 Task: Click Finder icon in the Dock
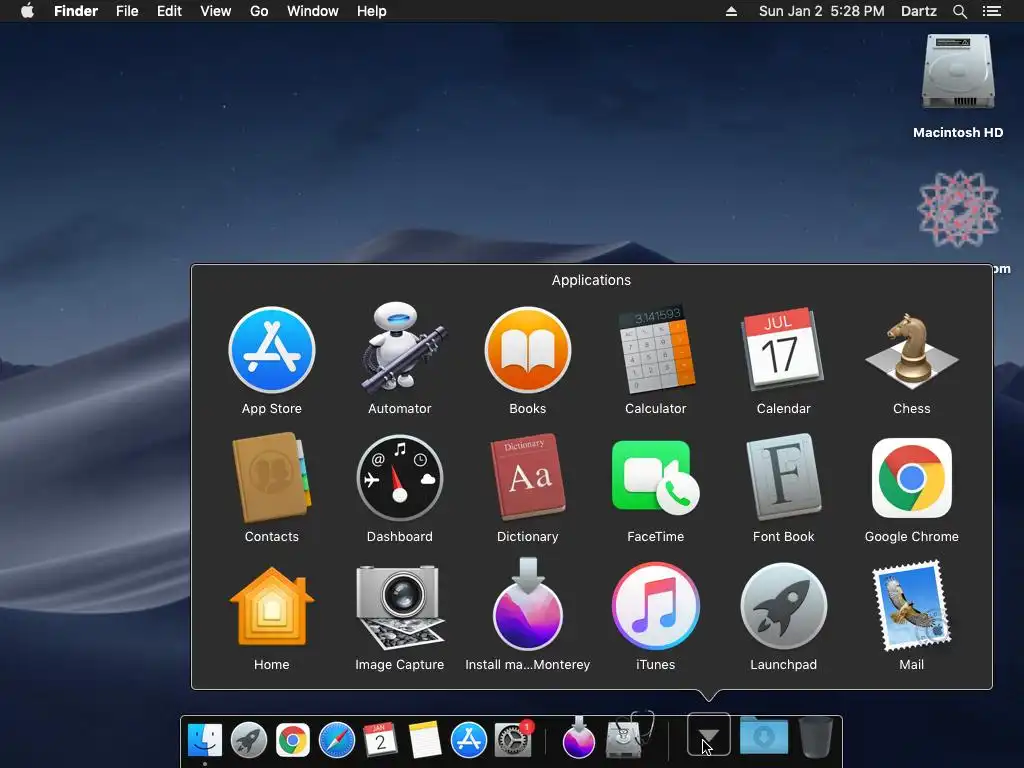click(x=205, y=740)
